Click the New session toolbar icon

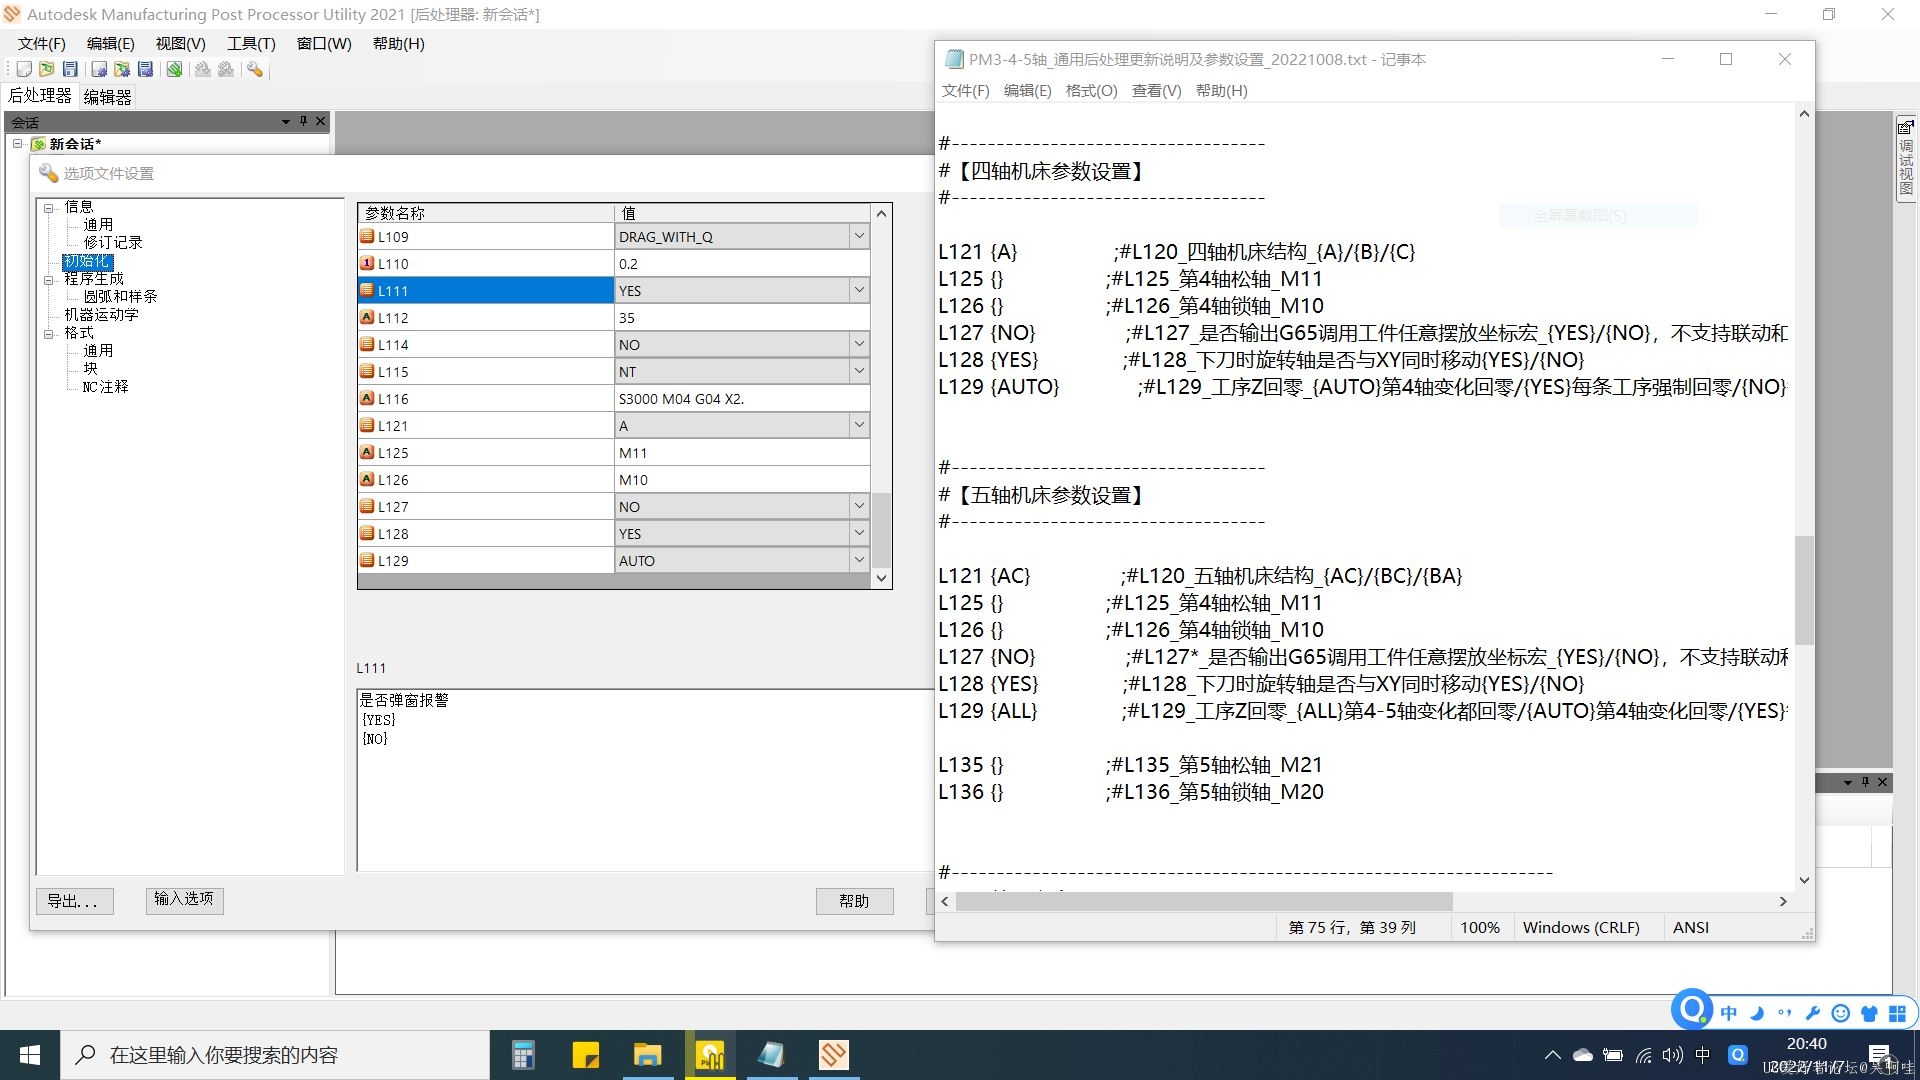click(24, 69)
